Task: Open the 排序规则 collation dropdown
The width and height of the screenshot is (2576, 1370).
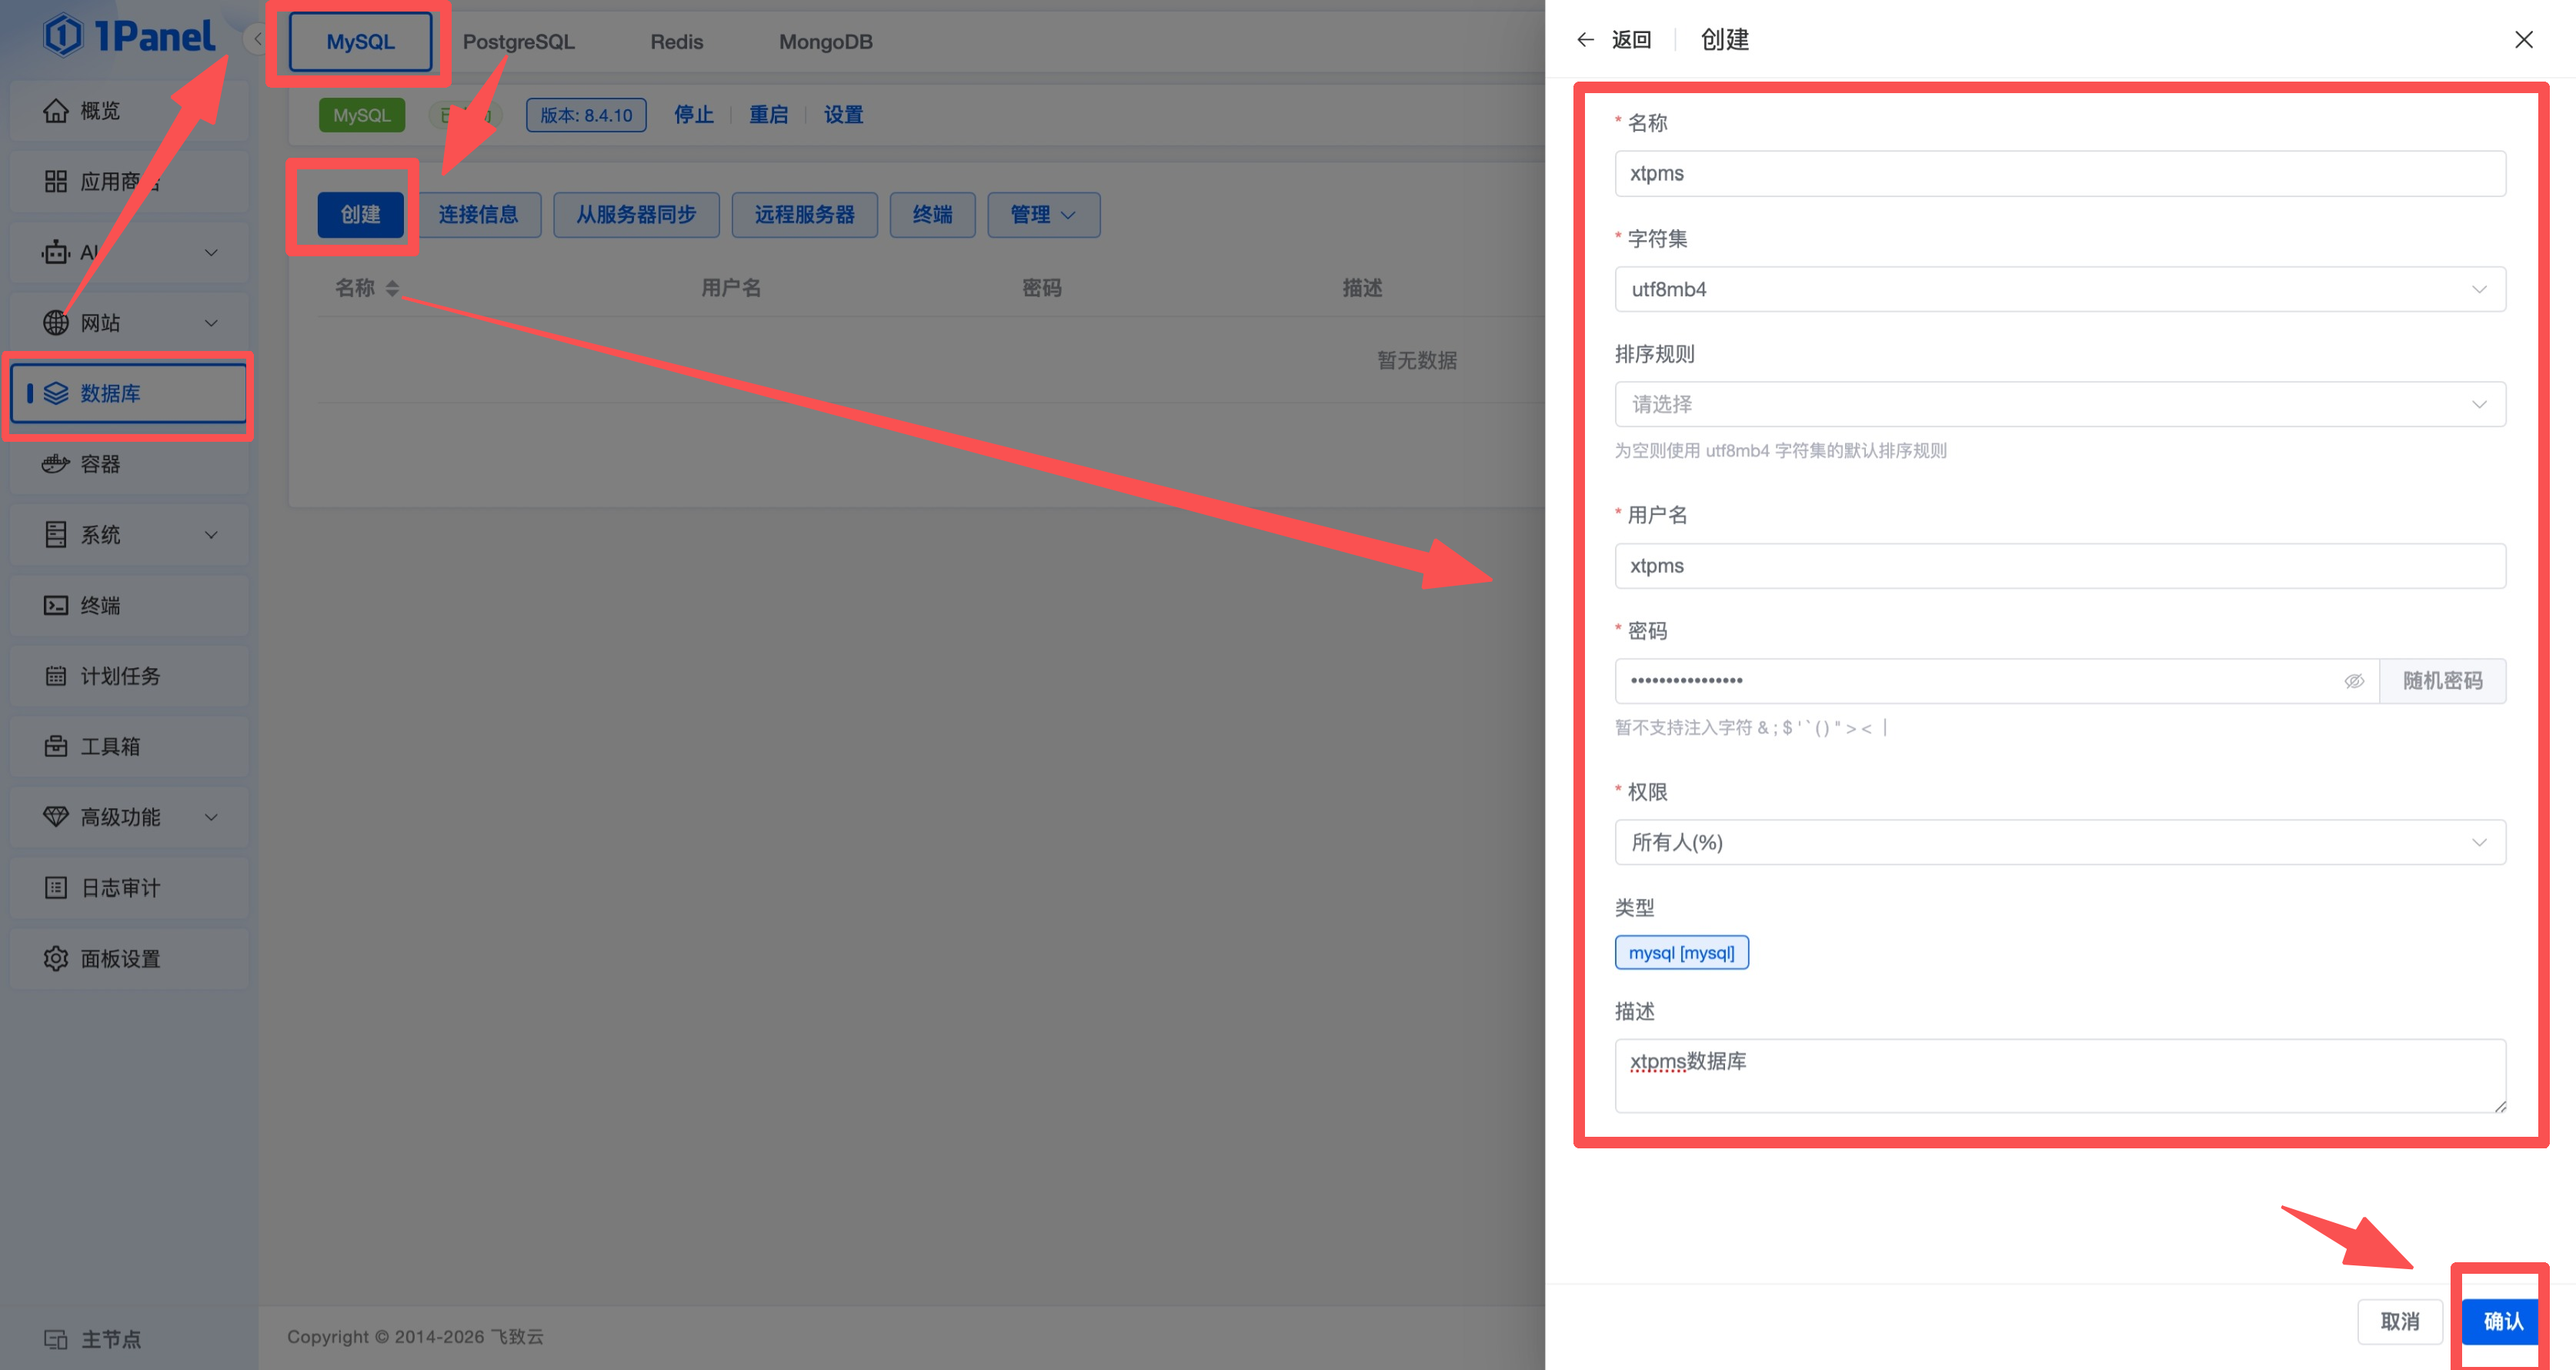Action: pos(2060,404)
